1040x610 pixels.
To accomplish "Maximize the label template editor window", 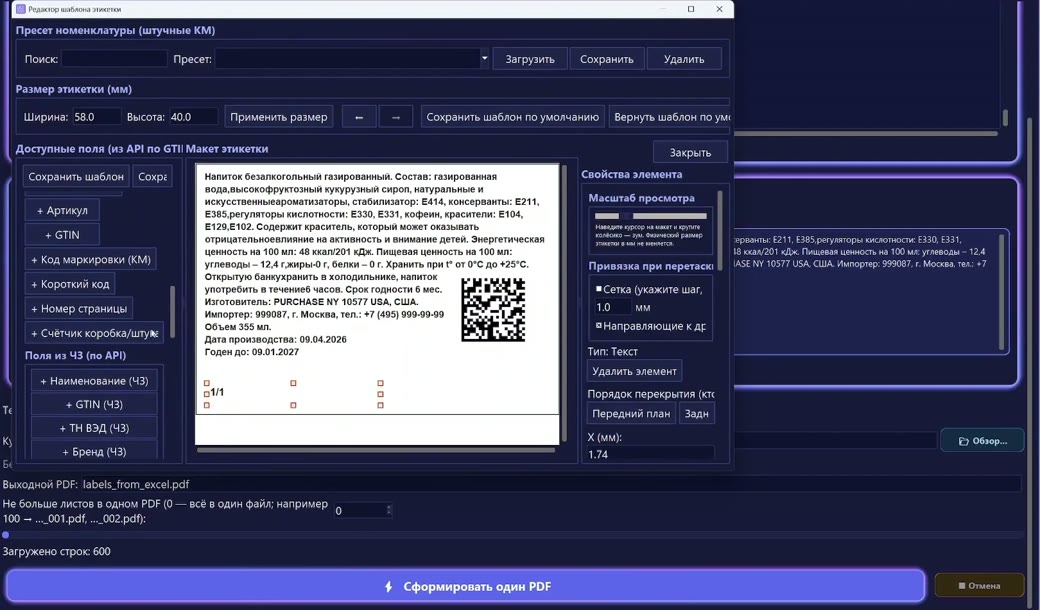I will [690, 9].
